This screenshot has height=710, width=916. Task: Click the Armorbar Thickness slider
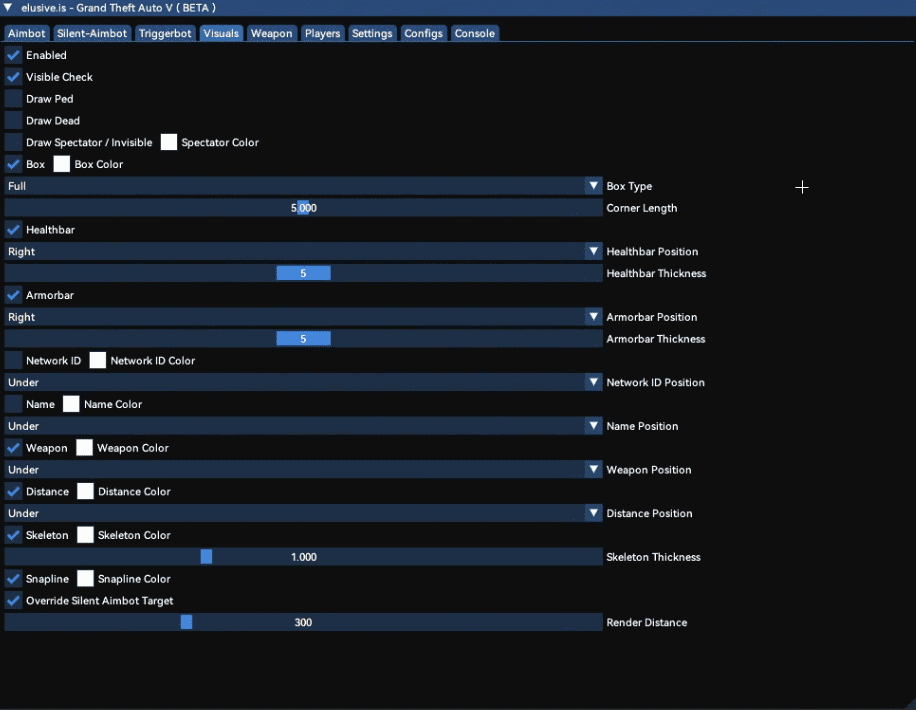303,339
